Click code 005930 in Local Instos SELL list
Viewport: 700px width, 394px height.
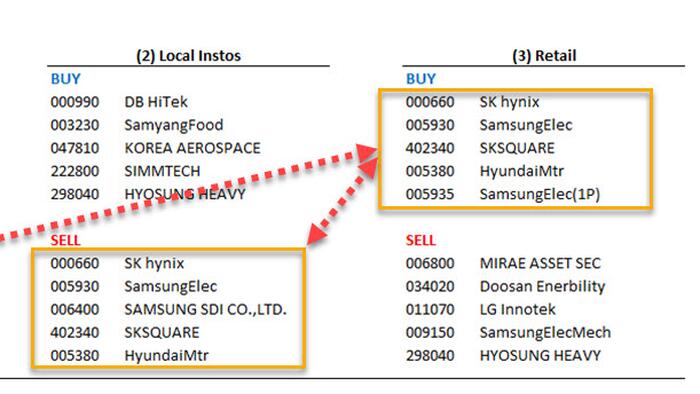[x=75, y=287]
